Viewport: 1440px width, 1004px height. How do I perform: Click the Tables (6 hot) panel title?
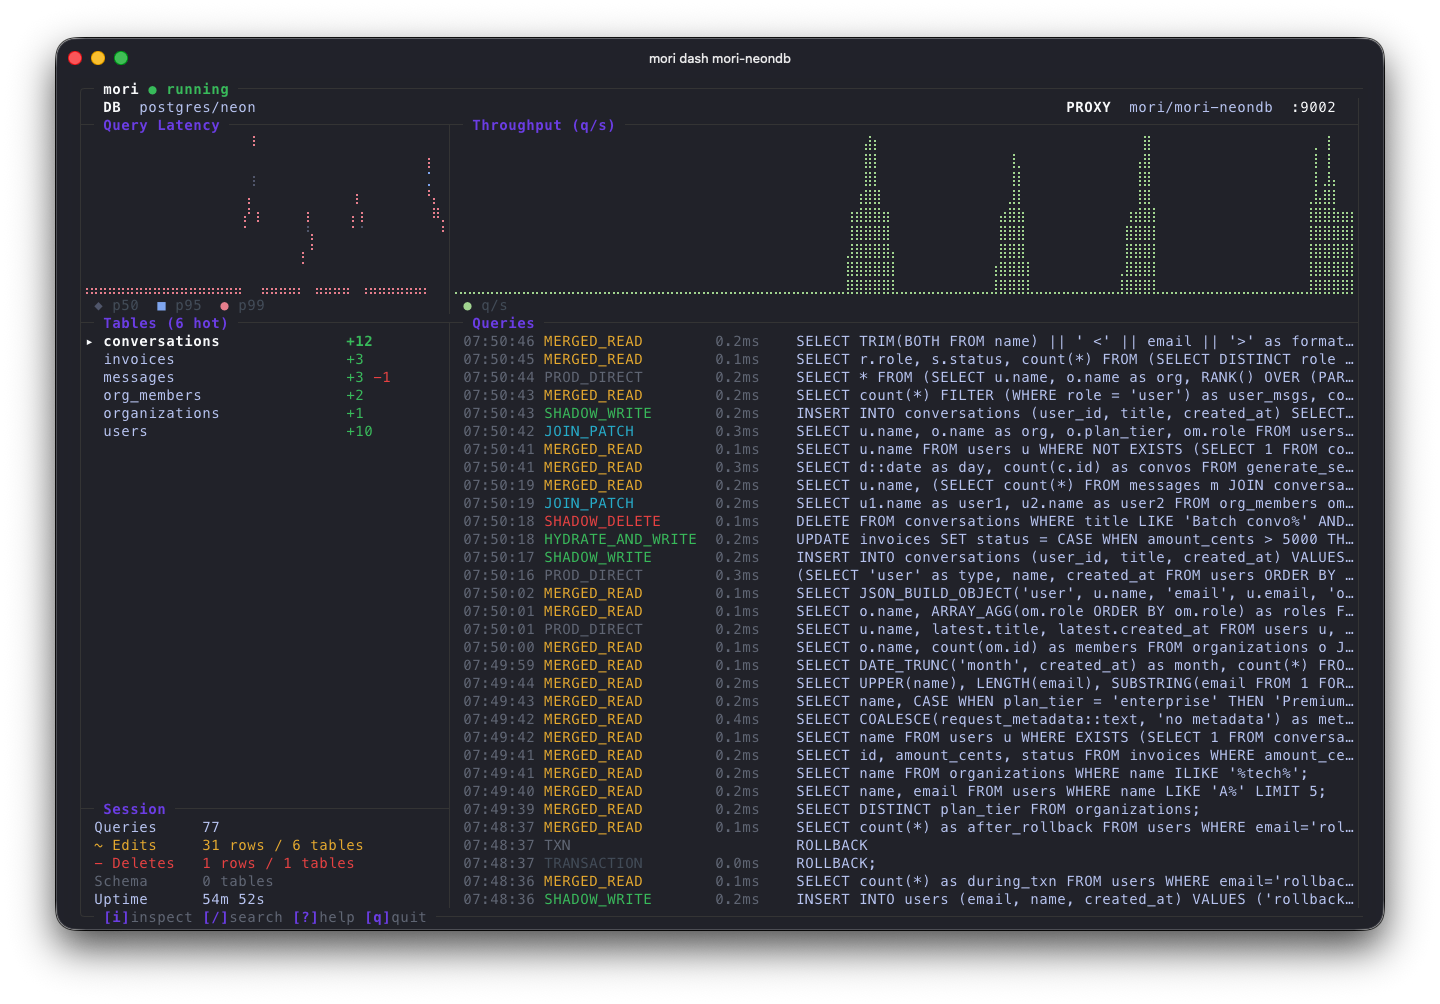166,324
